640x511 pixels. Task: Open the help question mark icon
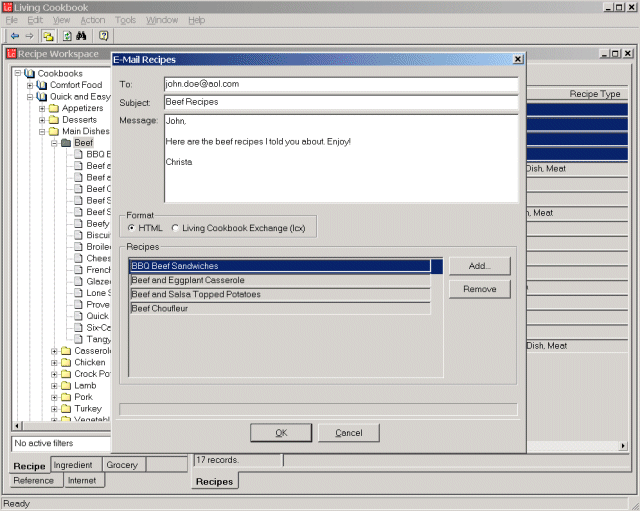[104, 36]
